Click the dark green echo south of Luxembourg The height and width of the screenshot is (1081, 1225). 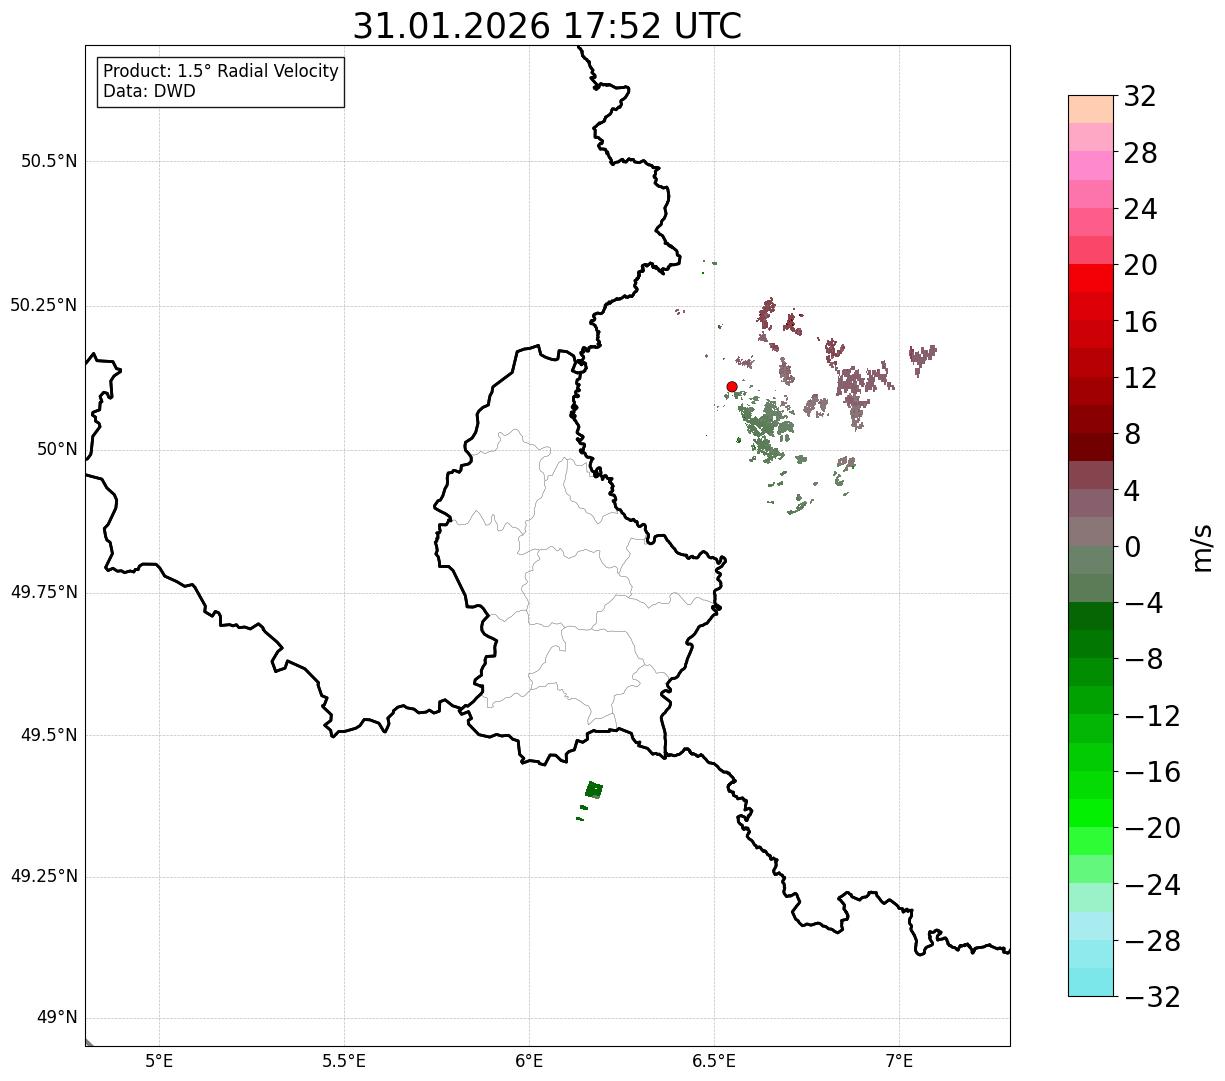[x=594, y=790]
